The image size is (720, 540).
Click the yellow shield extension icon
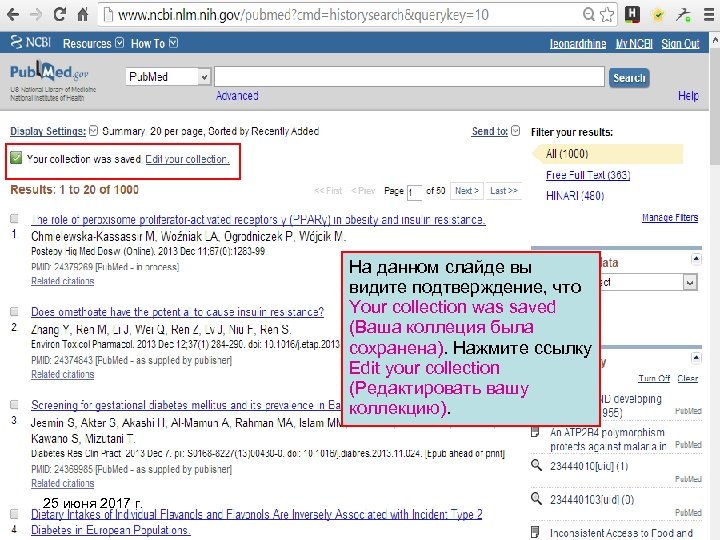tap(658, 15)
